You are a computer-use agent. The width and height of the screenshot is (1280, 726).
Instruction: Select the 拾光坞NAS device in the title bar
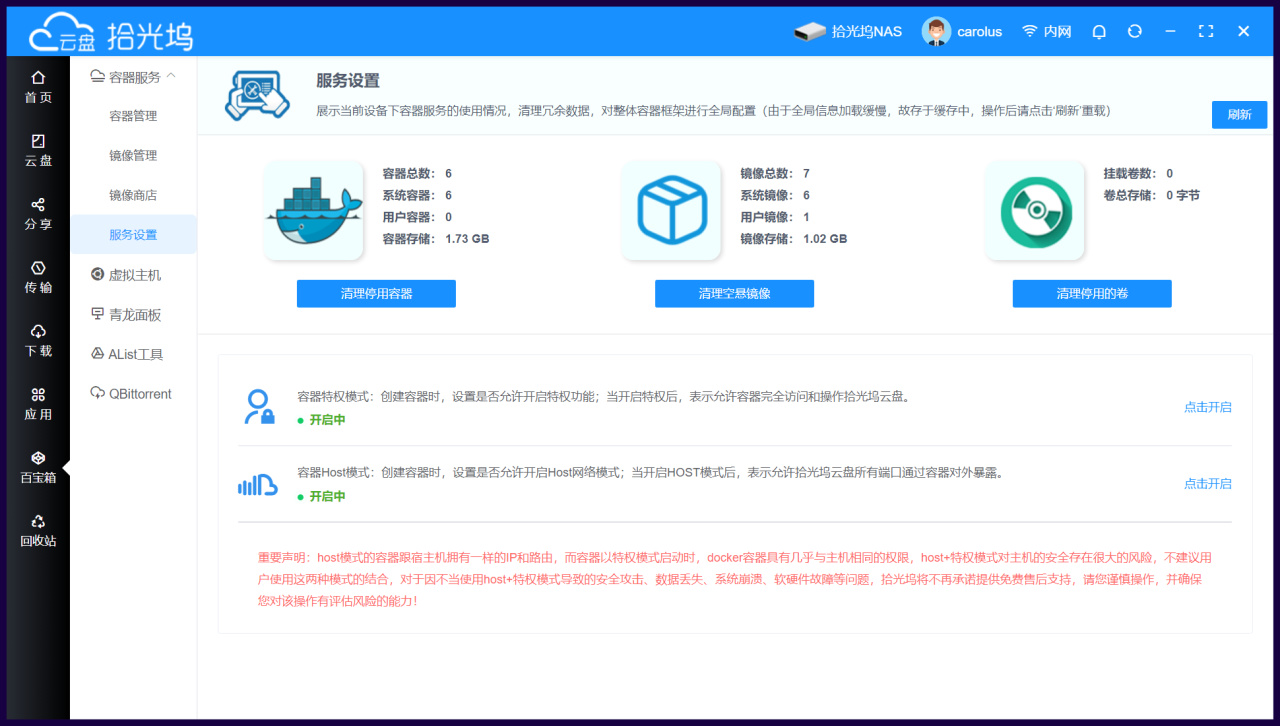point(848,32)
